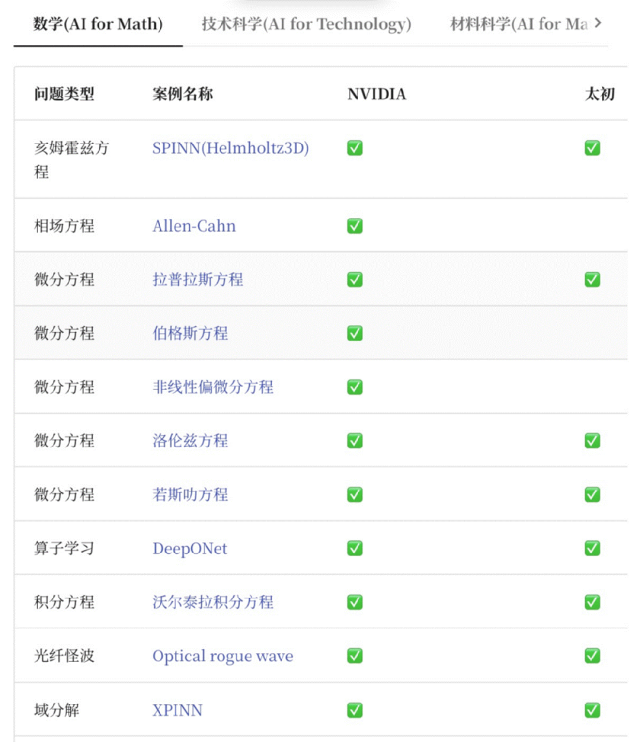
Task: Click NVIDIA checkmark in DeepONet row
Action: click(354, 548)
